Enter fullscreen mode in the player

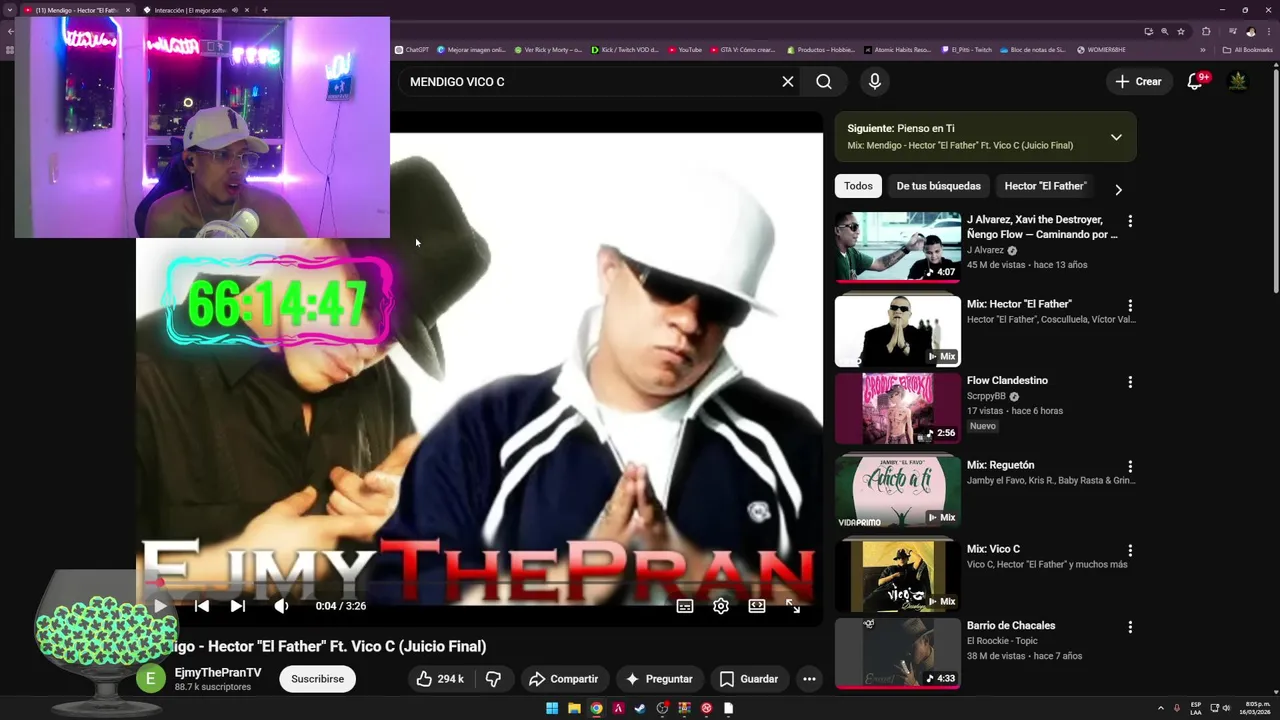(x=793, y=606)
